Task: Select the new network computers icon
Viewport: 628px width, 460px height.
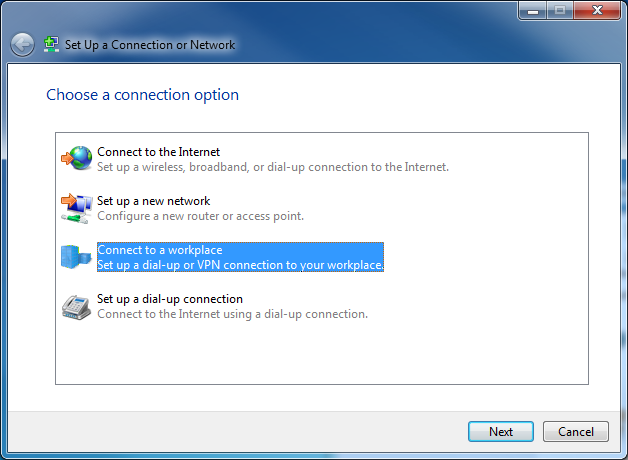Action: 76,208
